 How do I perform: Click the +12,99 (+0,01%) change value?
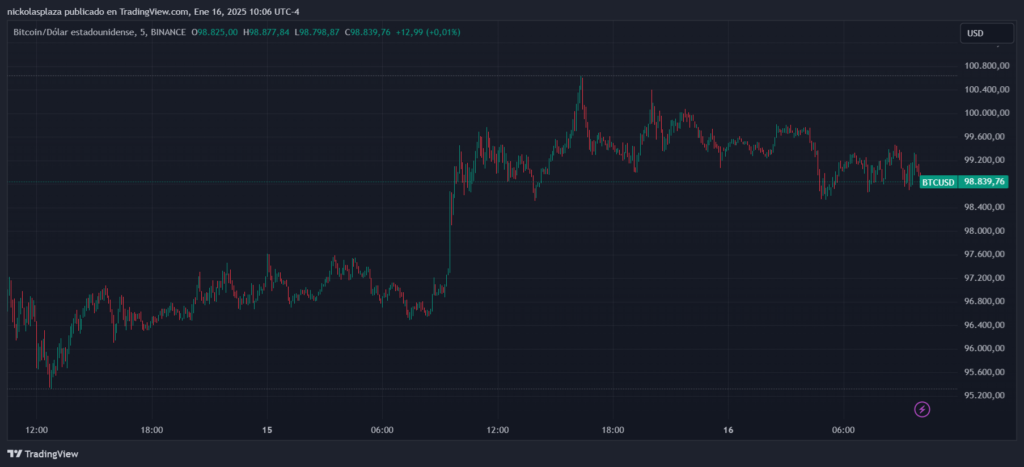click(x=429, y=33)
